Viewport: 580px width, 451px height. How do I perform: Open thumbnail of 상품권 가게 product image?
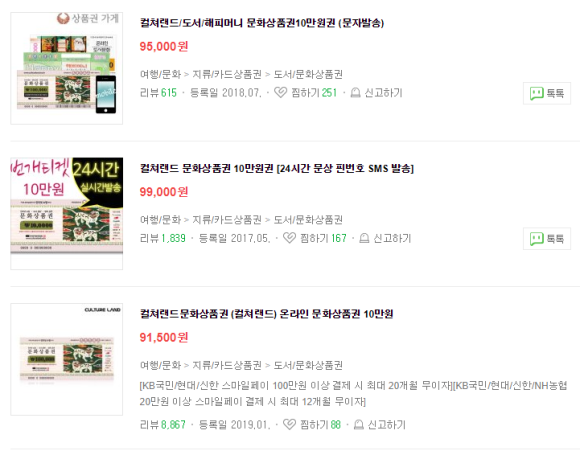[67, 68]
